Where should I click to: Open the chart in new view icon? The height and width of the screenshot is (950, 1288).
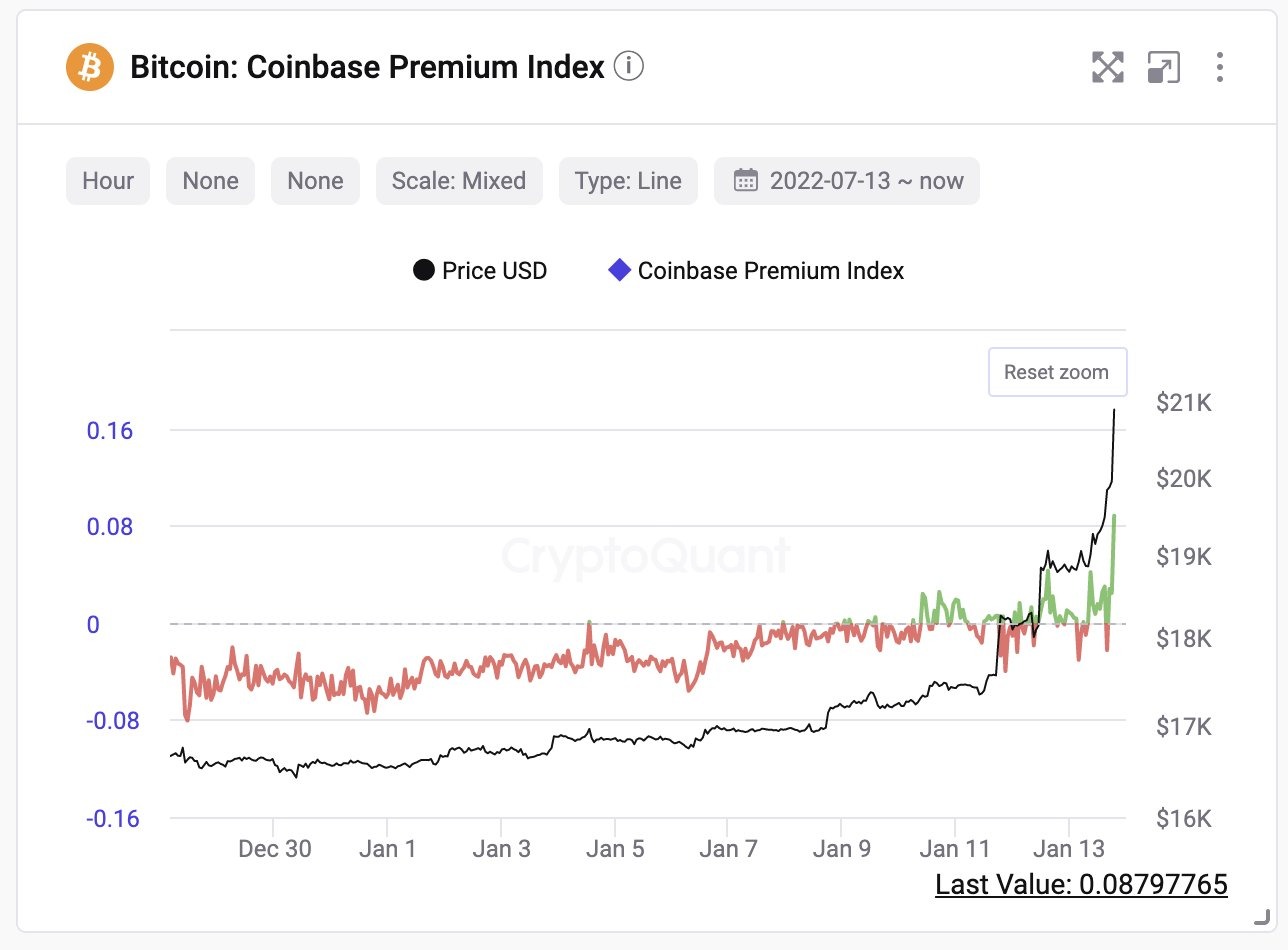coord(1163,67)
